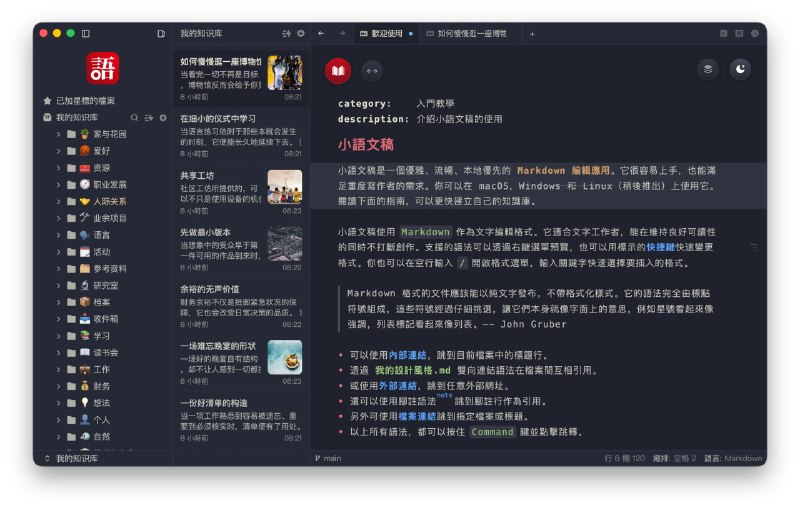
Task: Click the new note icon above the logo
Action: pos(161,34)
